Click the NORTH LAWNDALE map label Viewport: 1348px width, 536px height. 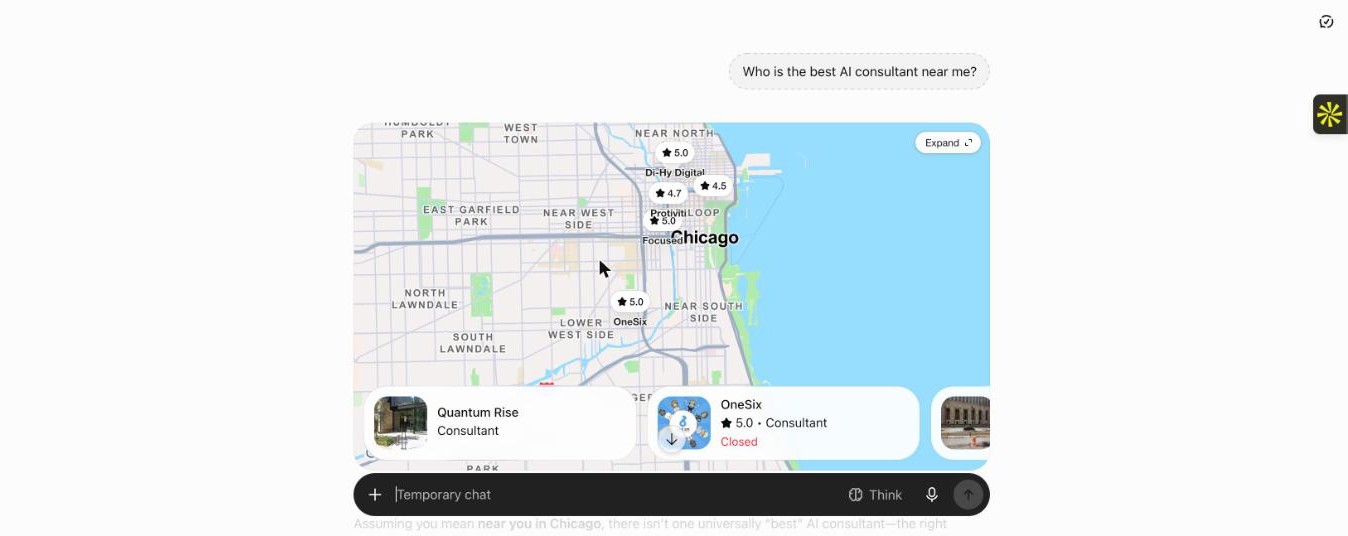[x=425, y=299]
